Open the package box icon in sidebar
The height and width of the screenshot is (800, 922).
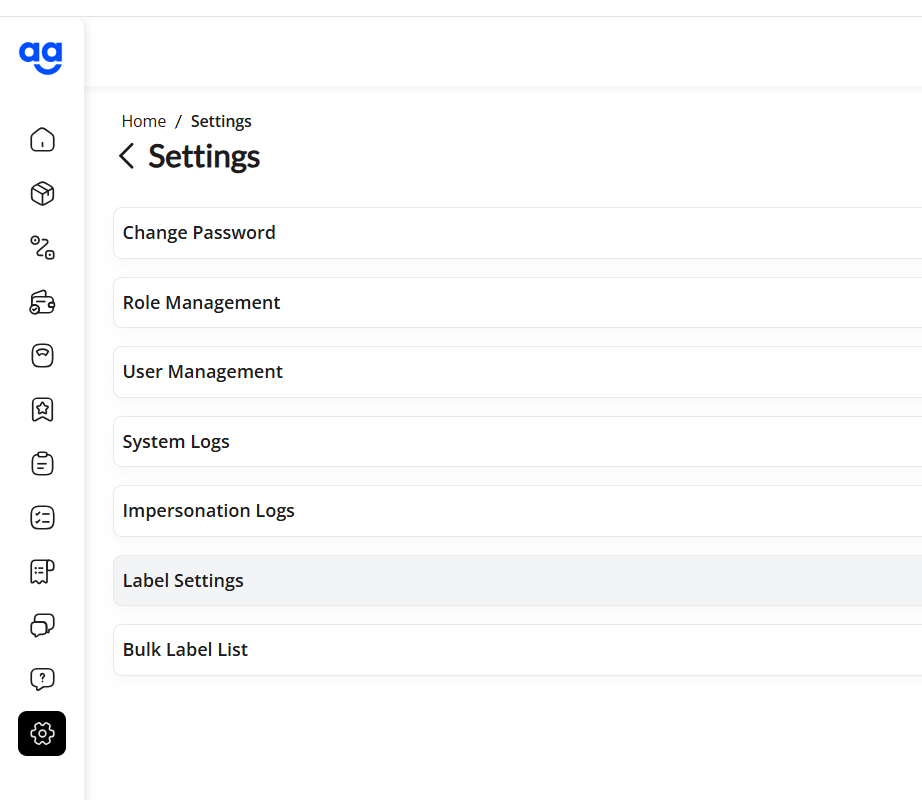(x=42, y=193)
